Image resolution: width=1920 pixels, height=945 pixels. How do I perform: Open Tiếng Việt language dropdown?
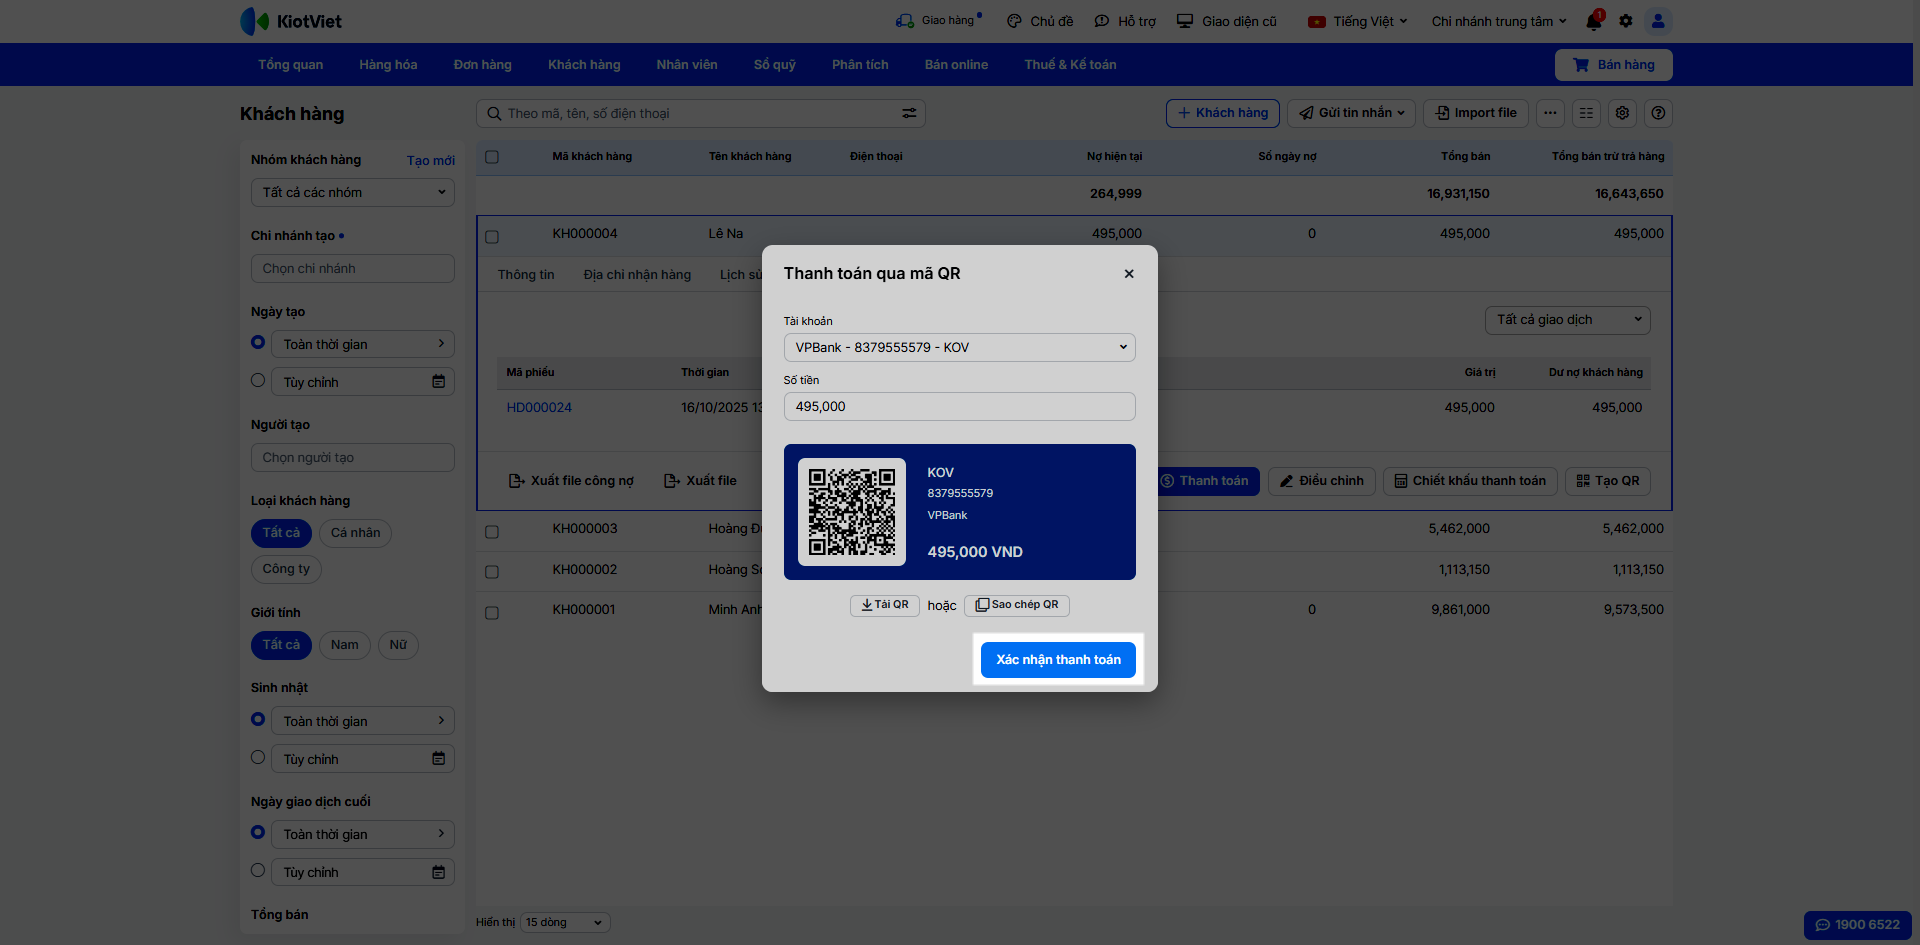click(x=1358, y=21)
